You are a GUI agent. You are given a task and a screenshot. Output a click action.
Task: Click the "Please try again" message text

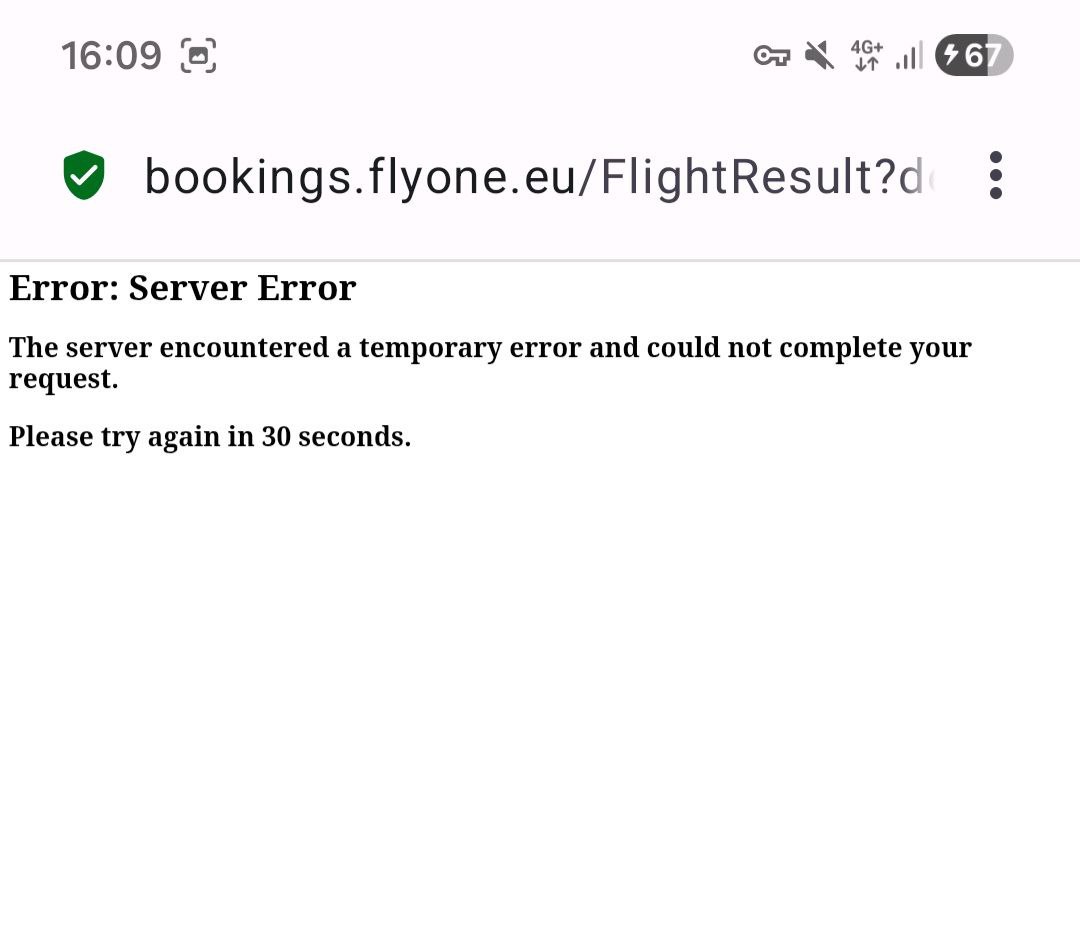pos(131,437)
